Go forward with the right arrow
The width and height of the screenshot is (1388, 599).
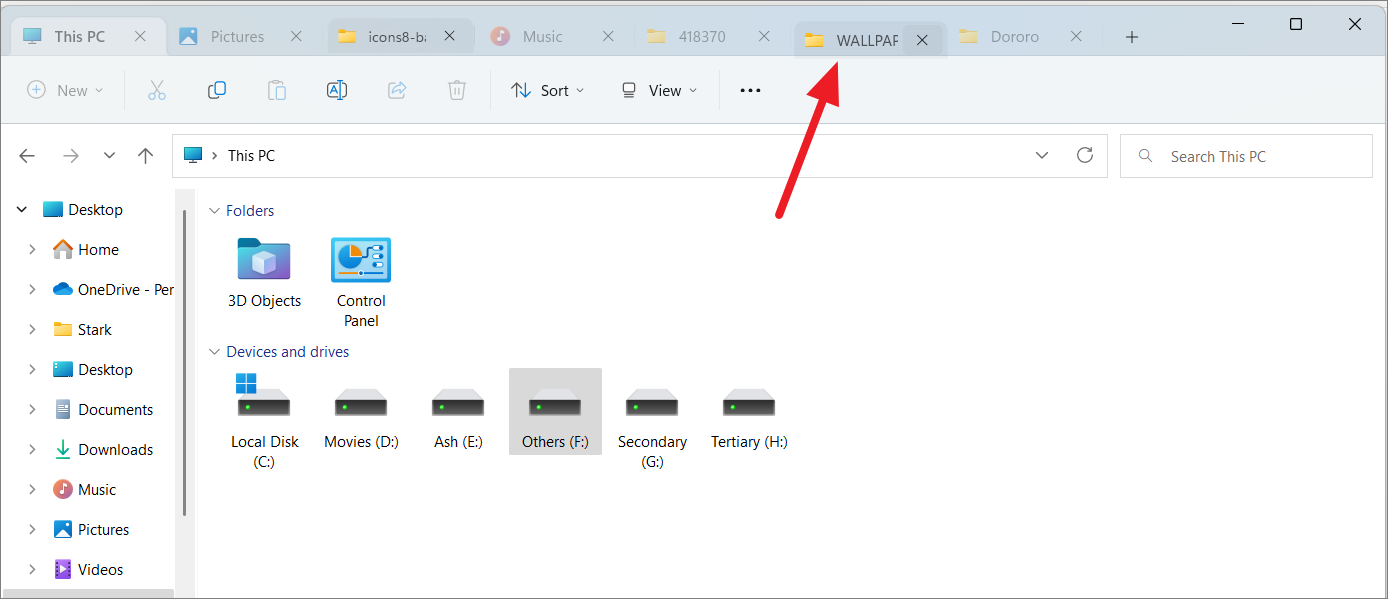[x=71, y=156]
